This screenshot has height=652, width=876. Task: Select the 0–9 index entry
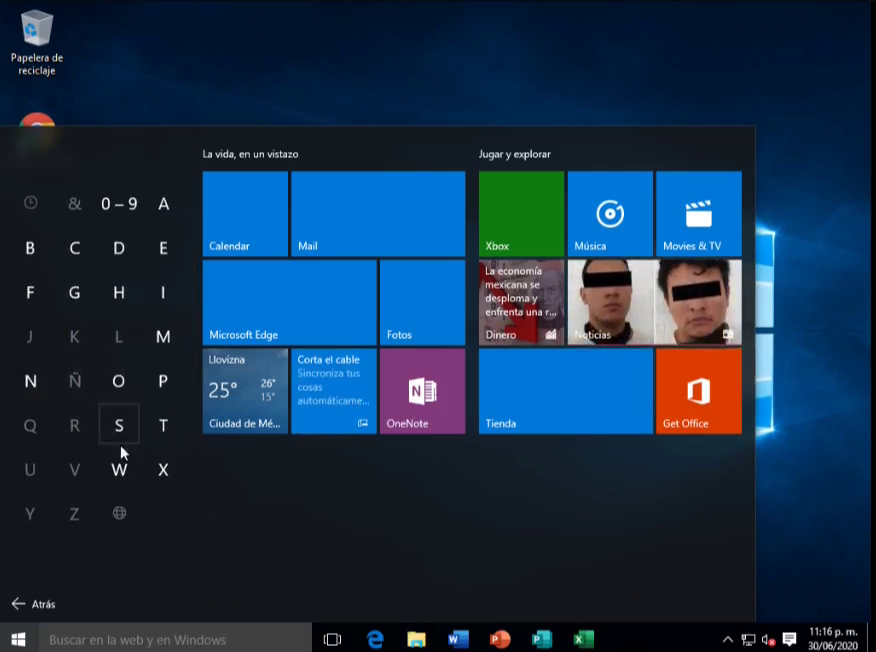tap(119, 204)
